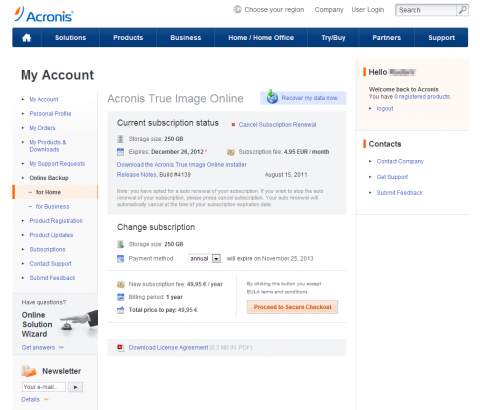Viewport: 480px width, 410px height.
Task: Open Product Updates
Action: 51,235
